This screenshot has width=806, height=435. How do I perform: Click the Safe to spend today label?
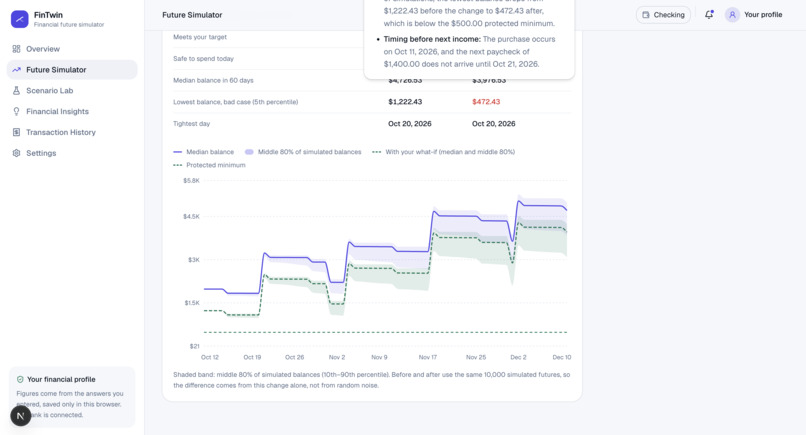(204, 59)
